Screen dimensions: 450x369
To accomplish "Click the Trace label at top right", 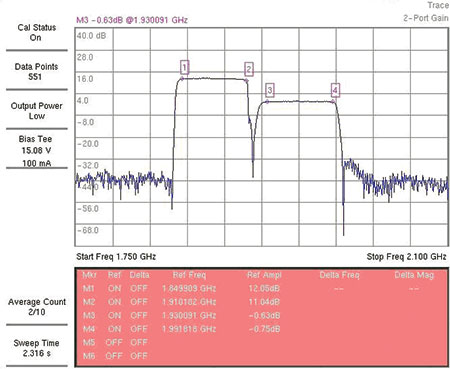I will click(438, 5).
